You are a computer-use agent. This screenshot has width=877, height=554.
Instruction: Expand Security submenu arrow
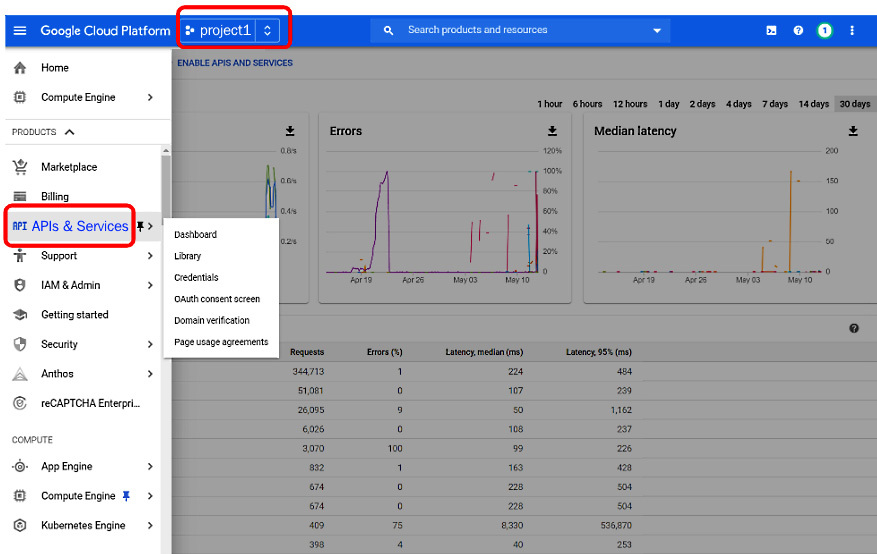point(150,344)
